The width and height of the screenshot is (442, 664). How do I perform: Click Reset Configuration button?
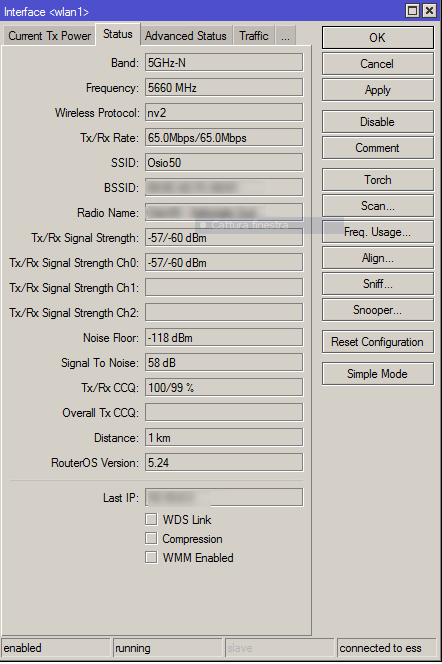coord(378,342)
